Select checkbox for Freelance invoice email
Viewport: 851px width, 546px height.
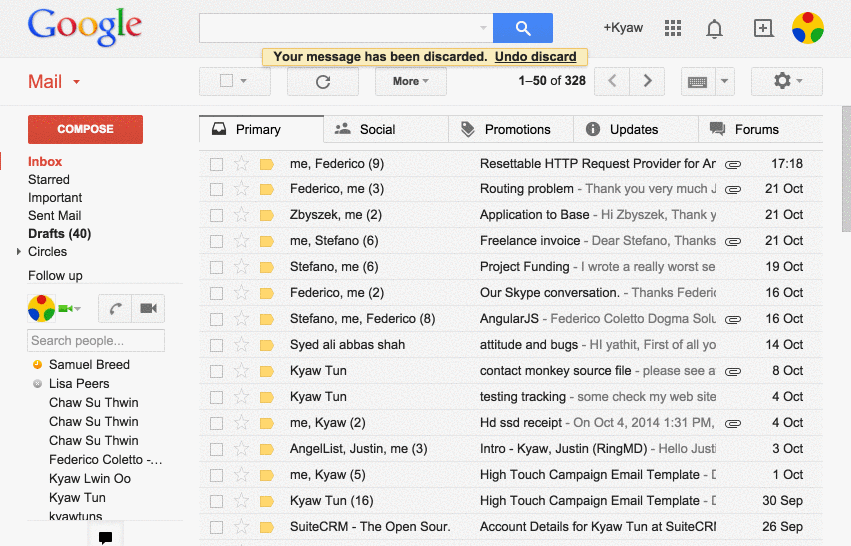pos(217,241)
